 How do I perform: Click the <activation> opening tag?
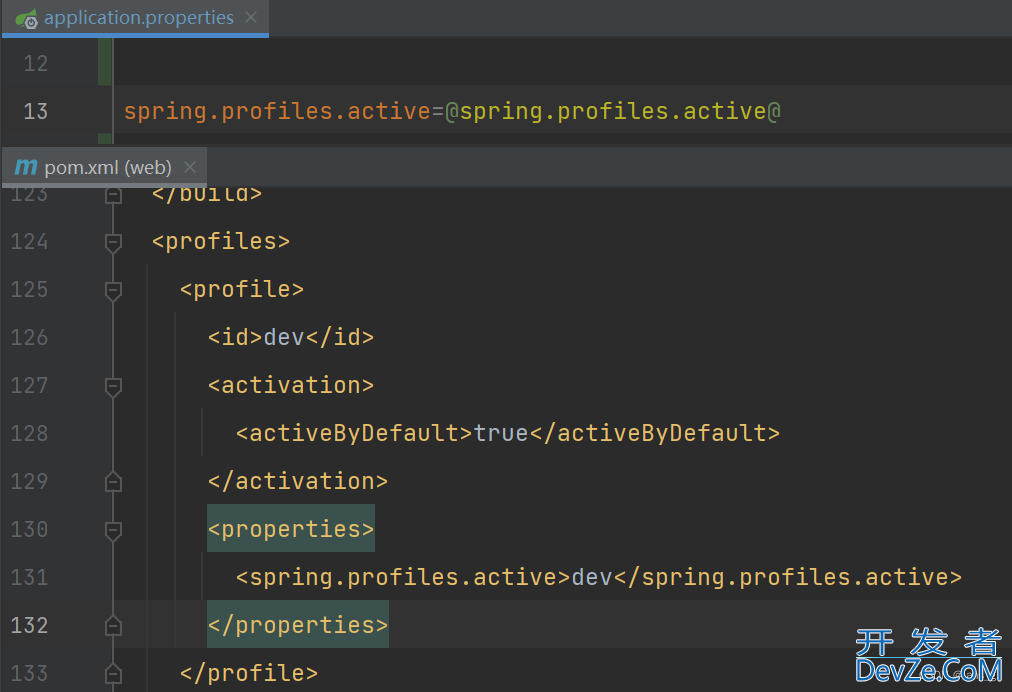290,385
